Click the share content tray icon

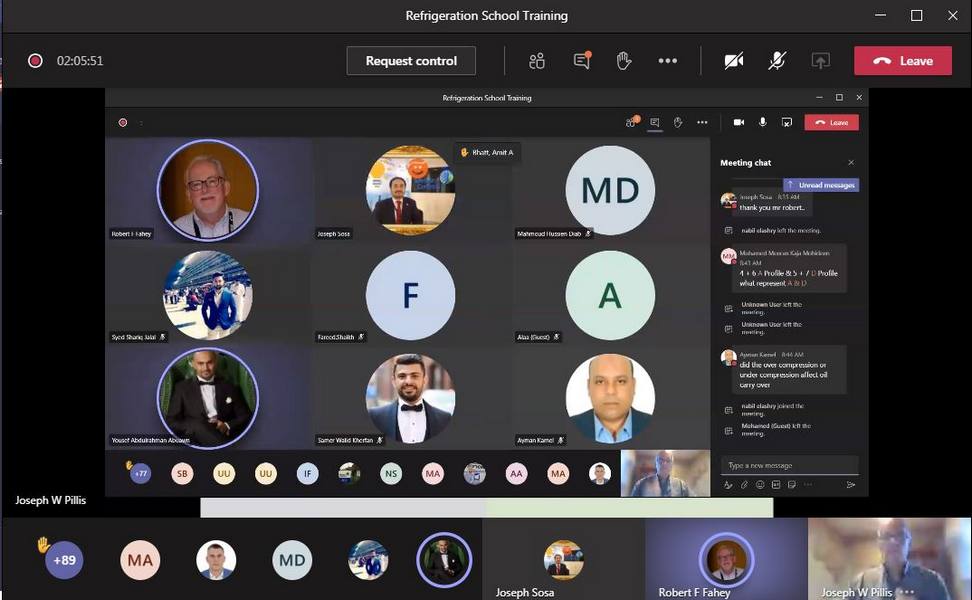tap(820, 61)
